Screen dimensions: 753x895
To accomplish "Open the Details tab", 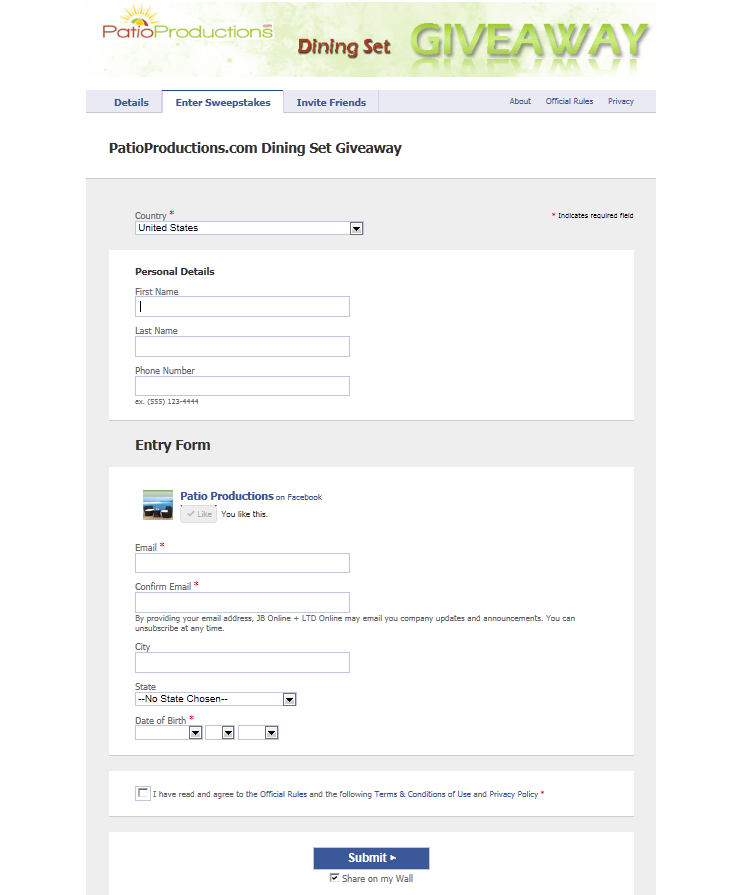I will (131, 102).
